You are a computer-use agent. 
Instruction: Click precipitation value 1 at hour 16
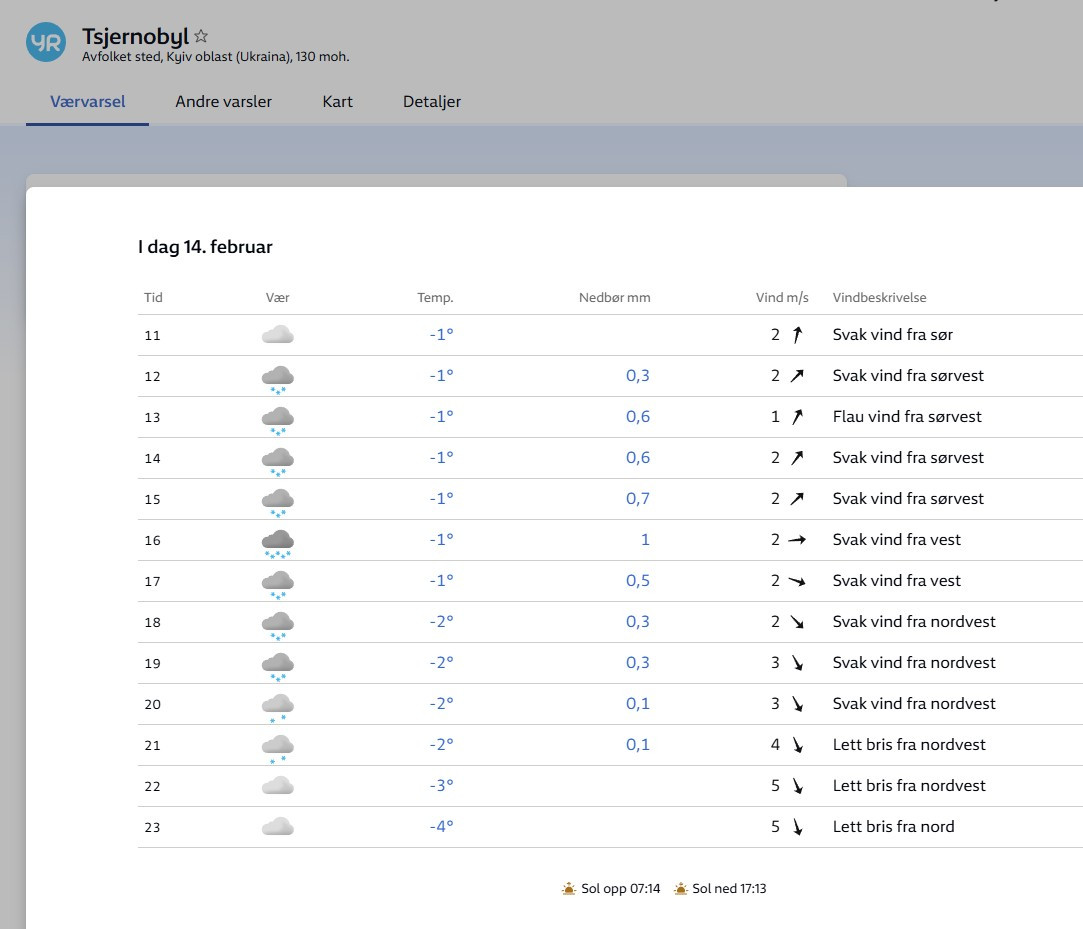click(x=645, y=539)
